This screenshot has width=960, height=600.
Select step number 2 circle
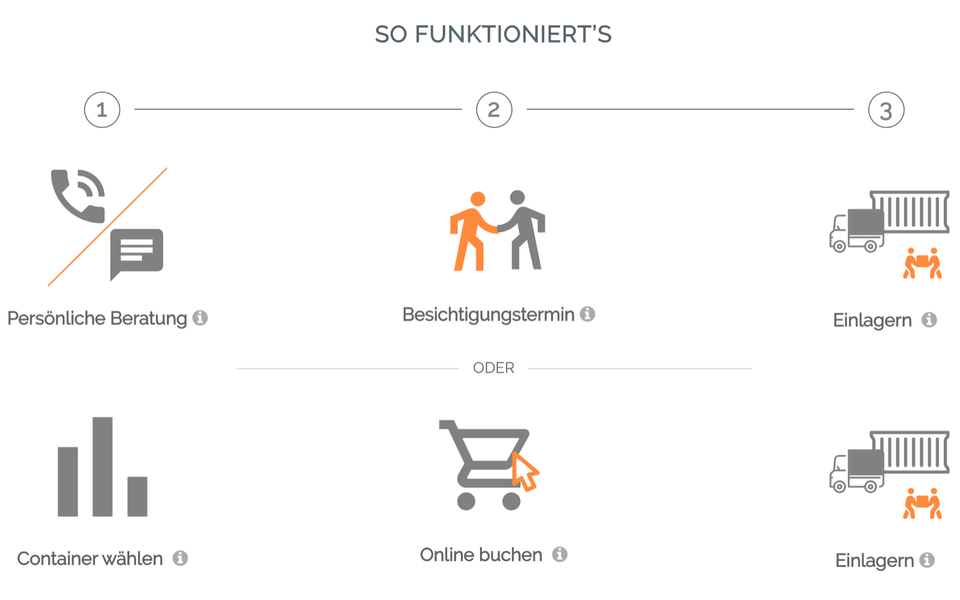(x=494, y=109)
